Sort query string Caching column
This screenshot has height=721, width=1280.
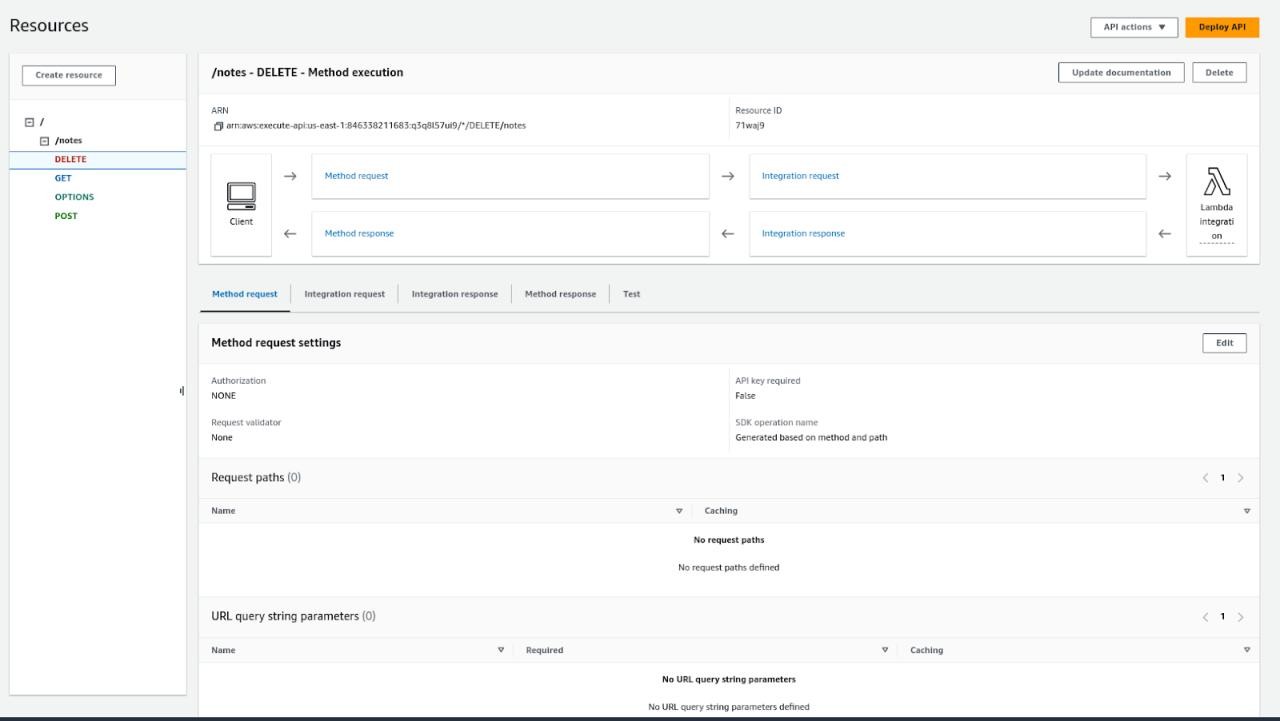click(1246, 650)
